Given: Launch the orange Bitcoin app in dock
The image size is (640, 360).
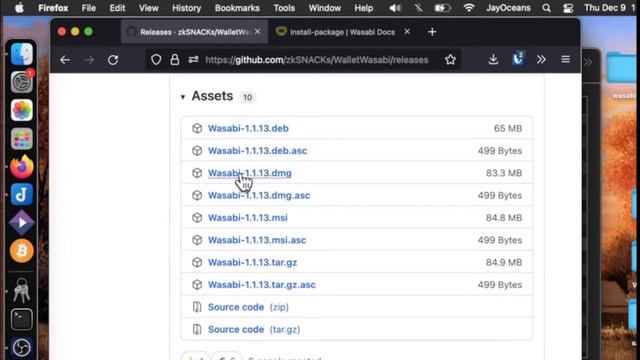Looking at the screenshot, I should [x=22, y=251].
